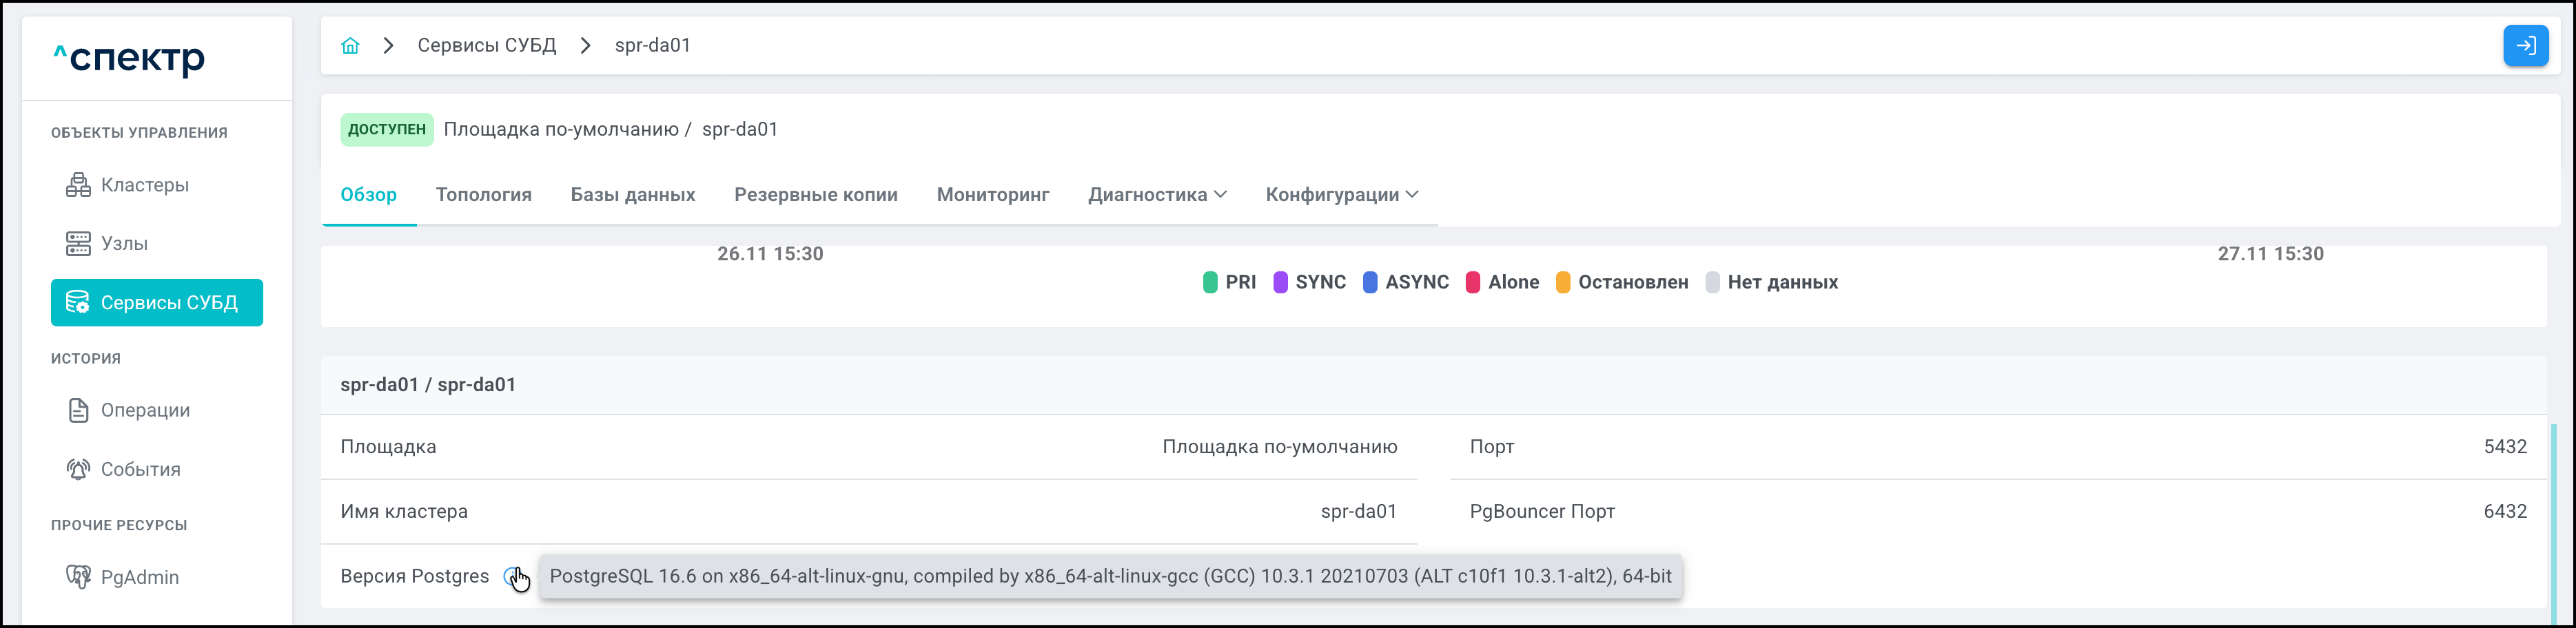Select the Сервисы СУБД database icon
The image size is (2576, 628).
coord(78,303)
